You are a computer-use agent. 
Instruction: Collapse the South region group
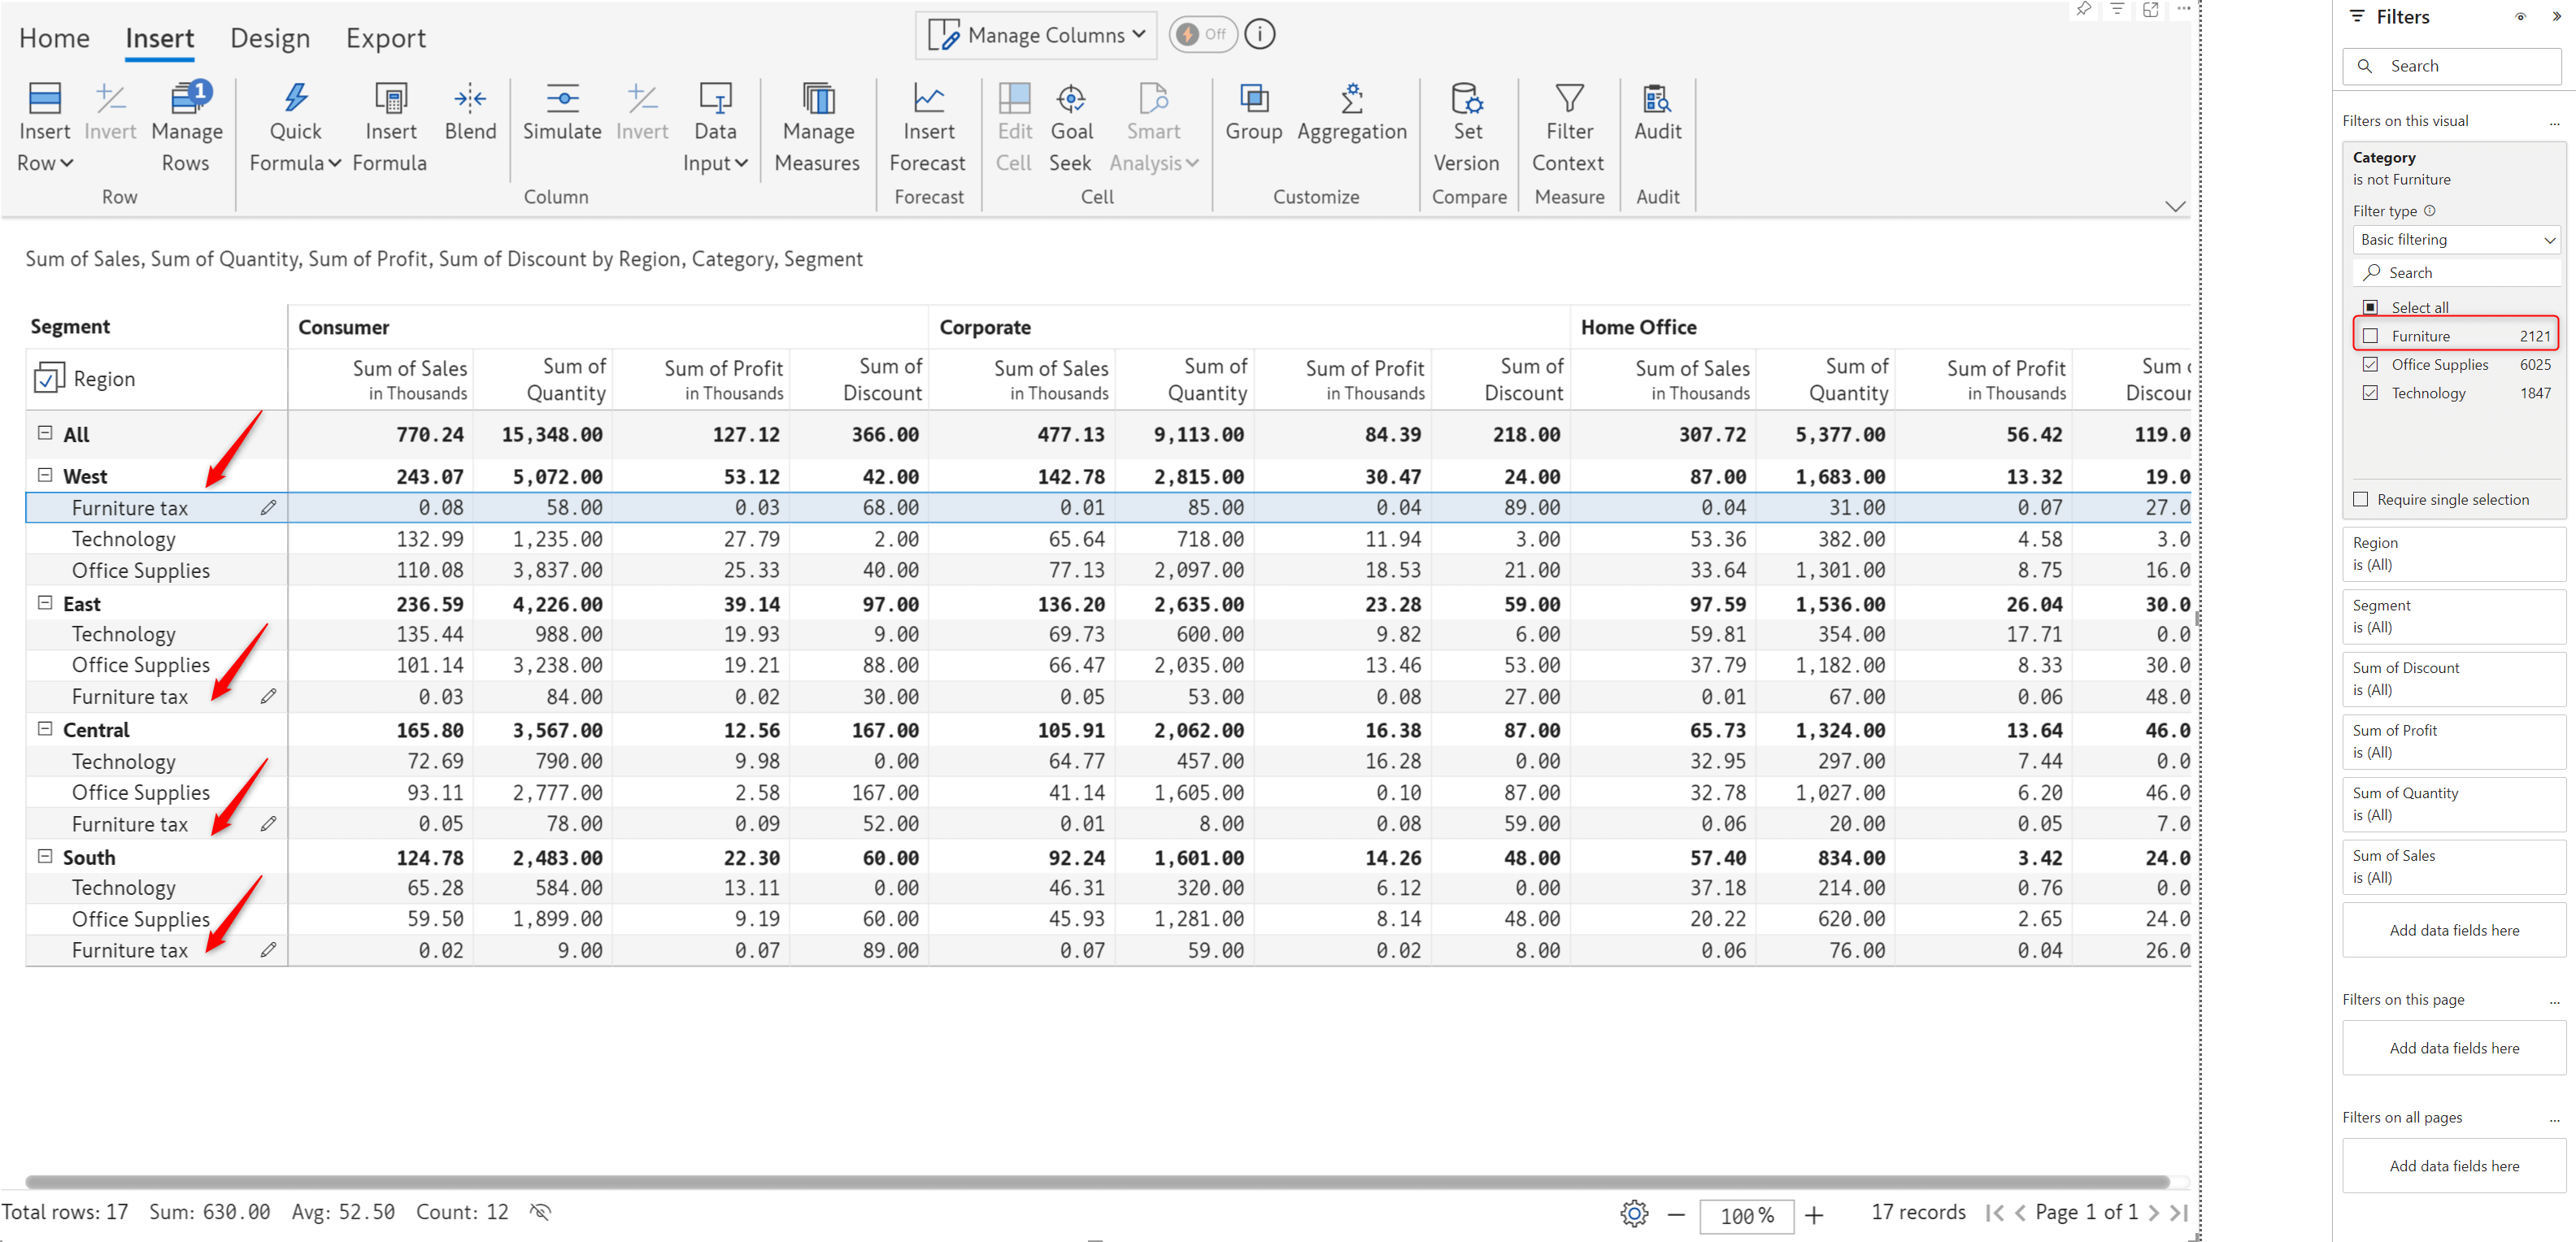(x=45, y=856)
